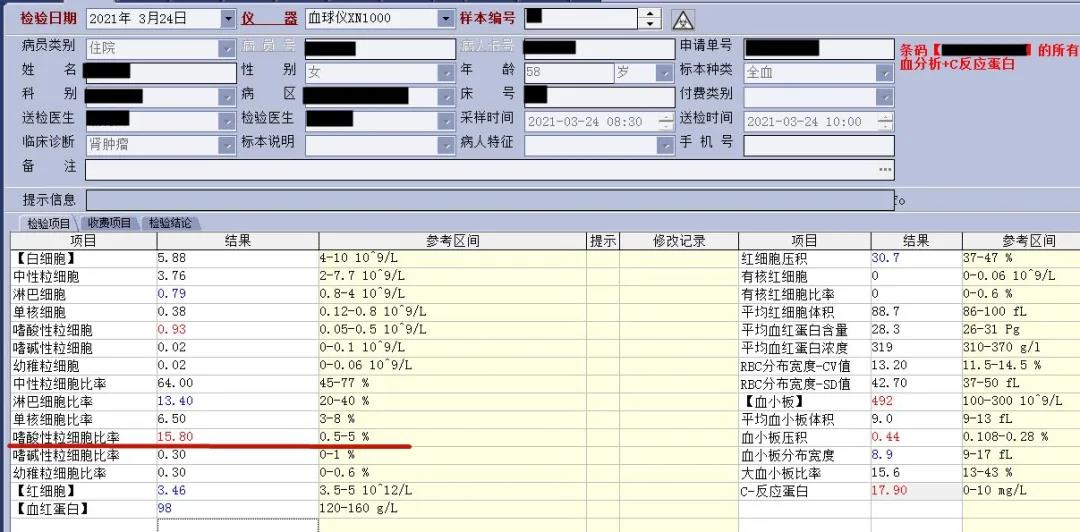The image size is (1080, 532).
Task: Adjust the 采样时间 spinner
Action: [665, 122]
